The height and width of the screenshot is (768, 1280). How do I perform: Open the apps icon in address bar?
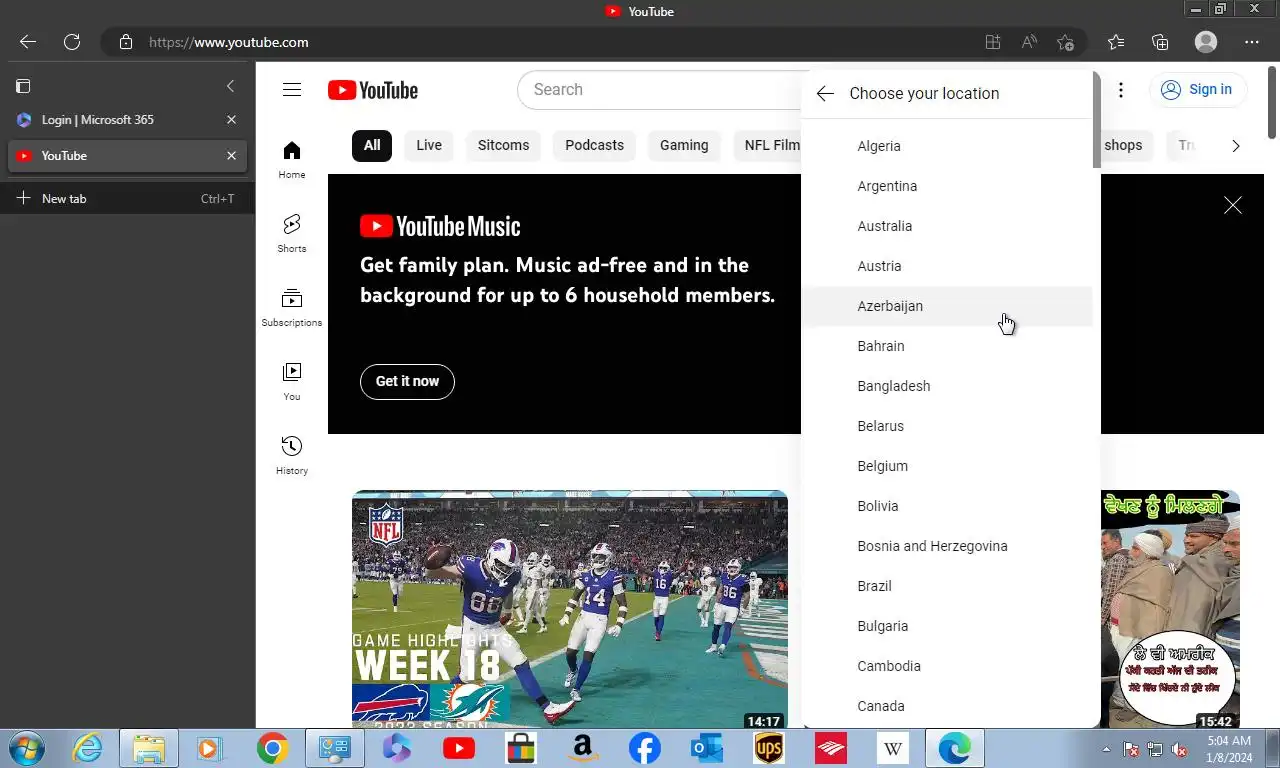point(992,42)
